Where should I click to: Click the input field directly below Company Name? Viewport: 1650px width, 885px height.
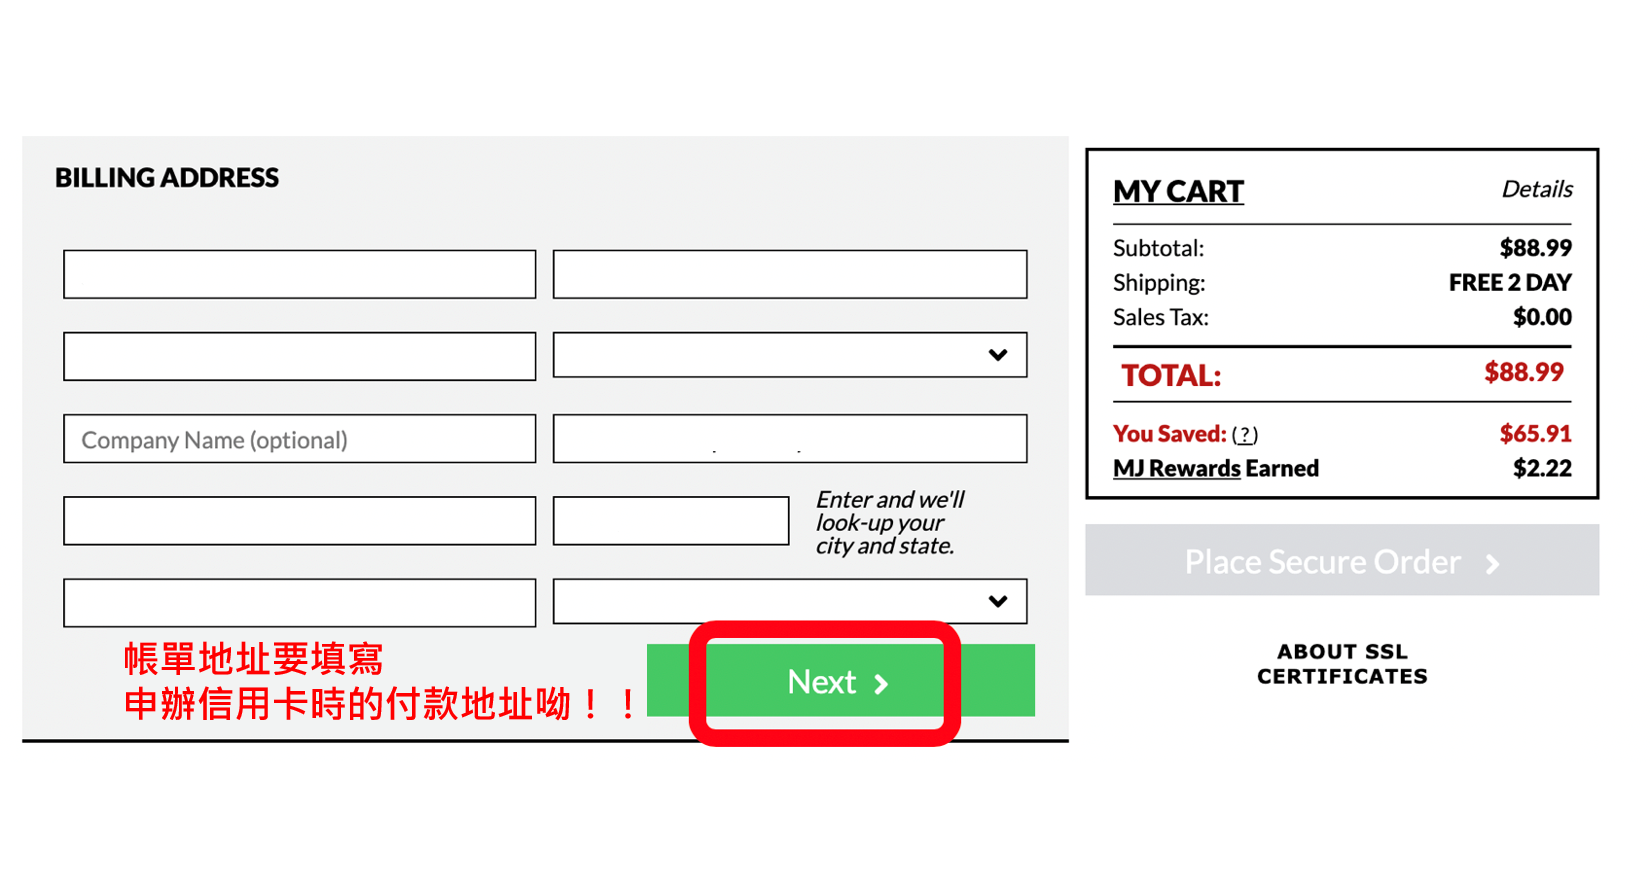click(299, 521)
